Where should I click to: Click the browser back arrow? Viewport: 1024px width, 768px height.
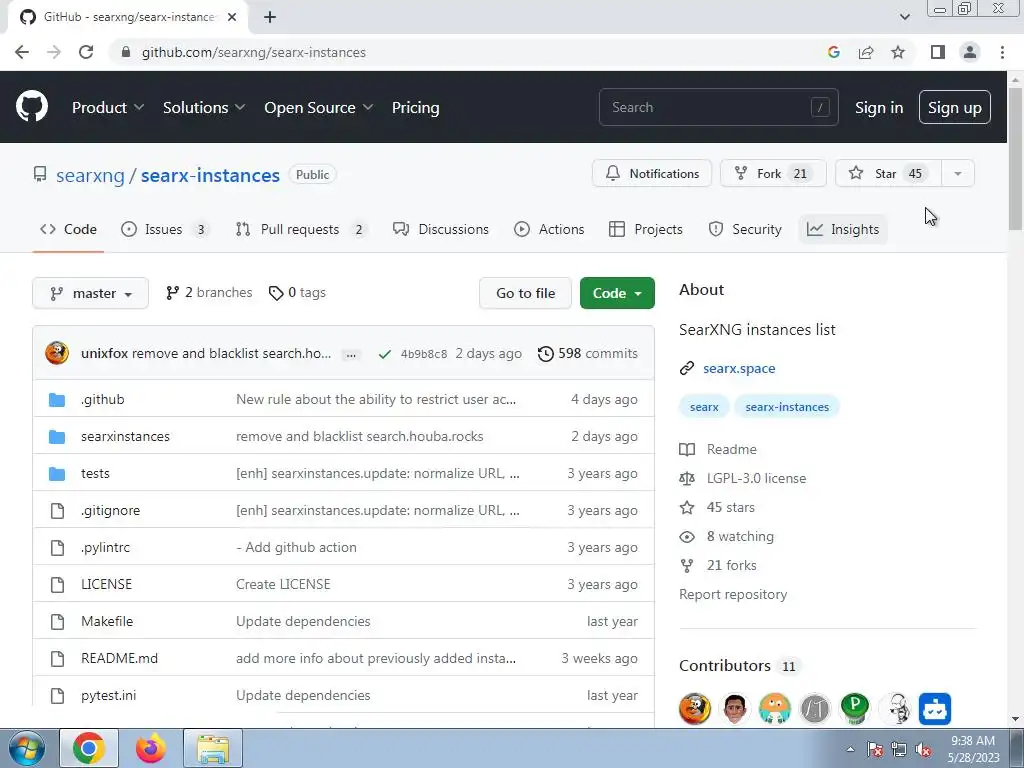point(22,52)
